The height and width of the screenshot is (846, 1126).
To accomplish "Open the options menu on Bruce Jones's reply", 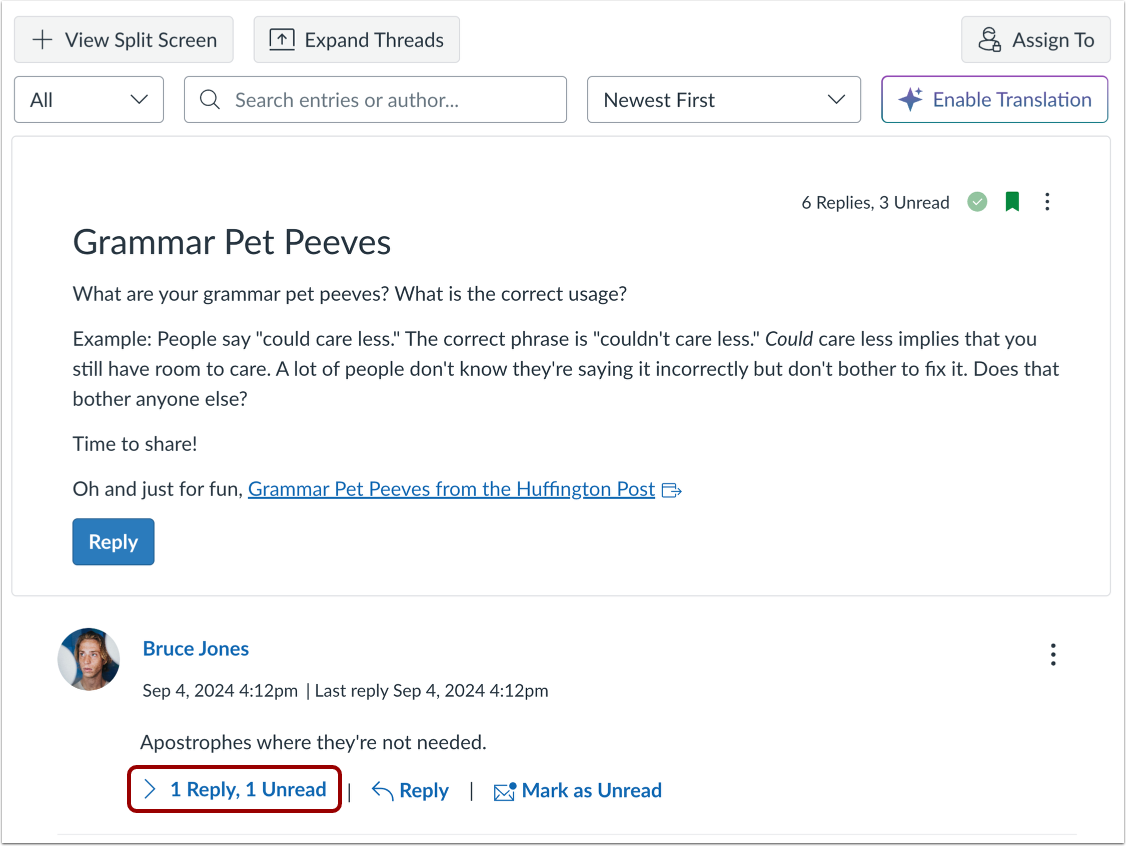I will coord(1053,654).
